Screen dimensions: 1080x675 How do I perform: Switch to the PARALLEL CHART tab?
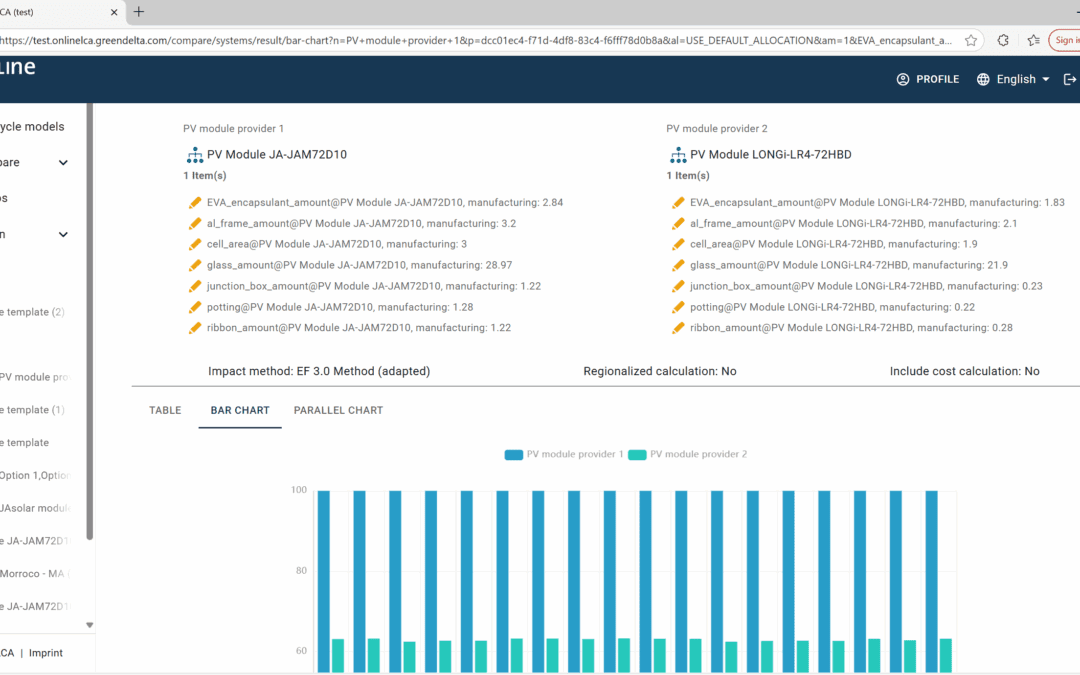click(338, 410)
